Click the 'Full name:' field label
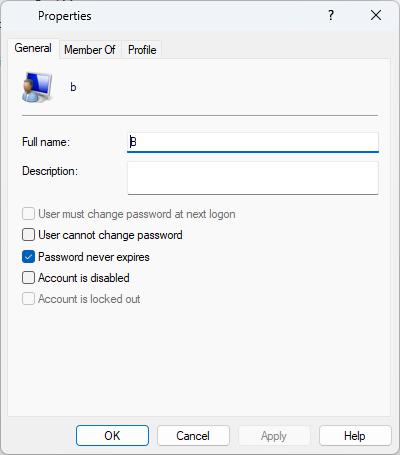 pyautogui.click(x=46, y=142)
